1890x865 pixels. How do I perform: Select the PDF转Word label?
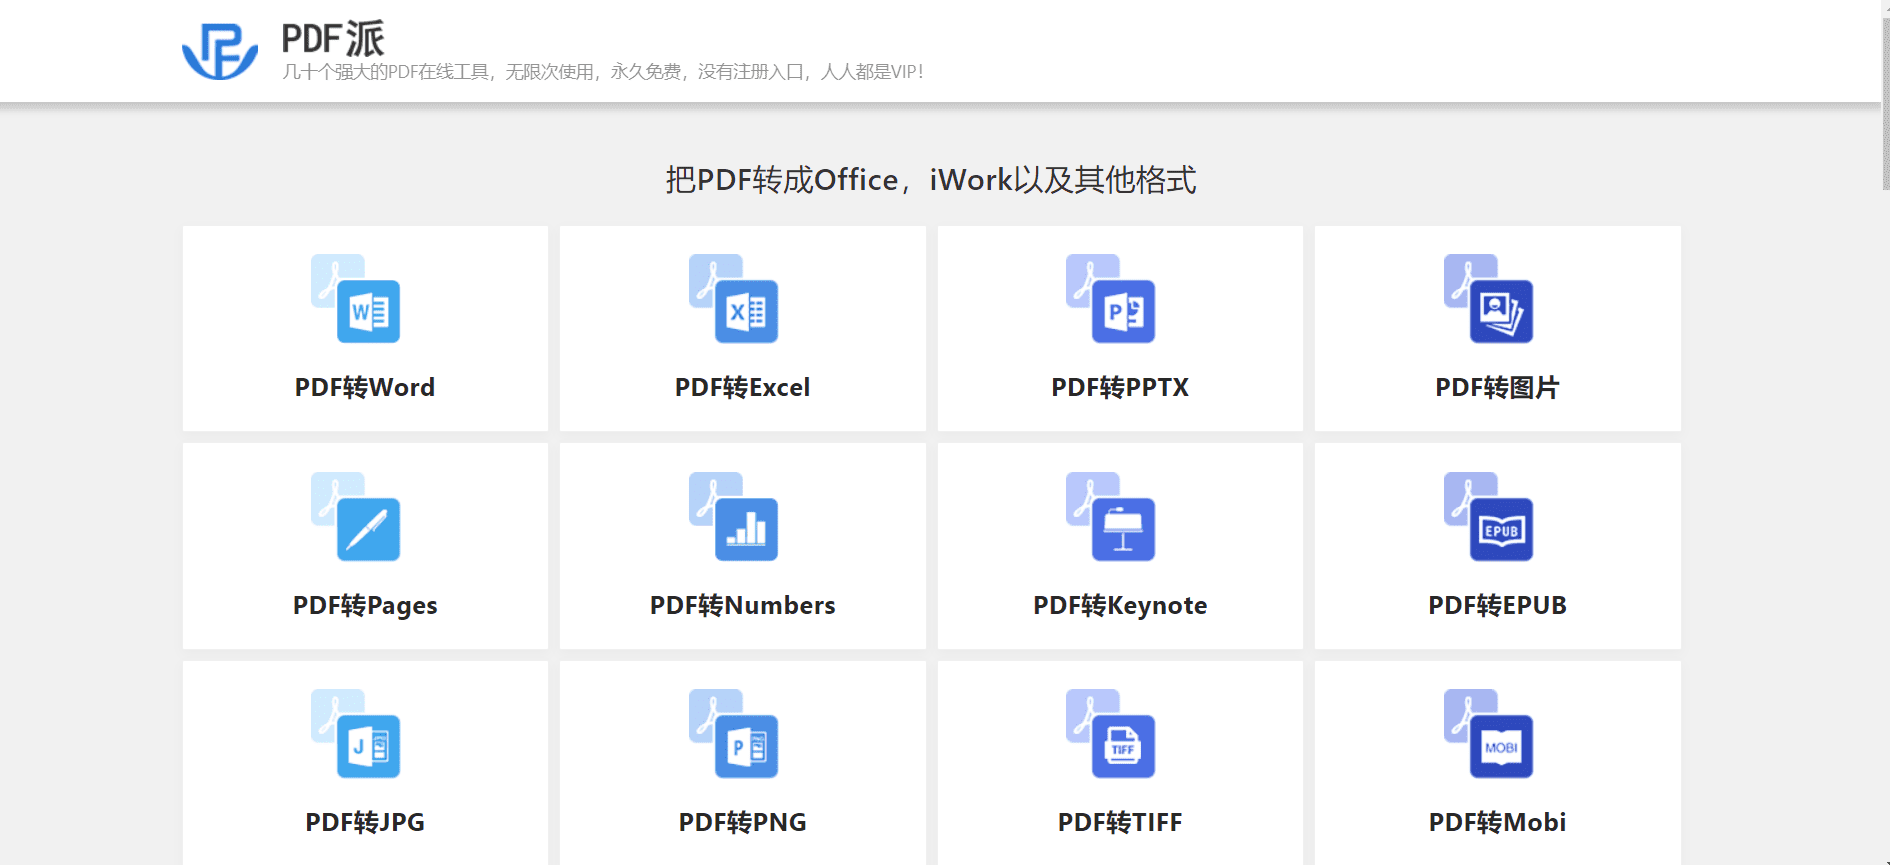365,387
